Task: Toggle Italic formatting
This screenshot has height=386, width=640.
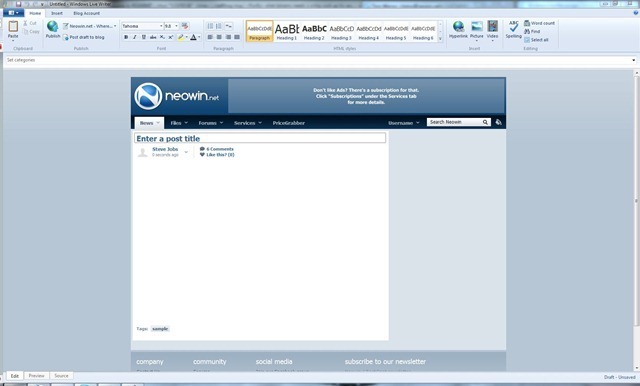Action: pyautogui.click(x=135, y=37)
